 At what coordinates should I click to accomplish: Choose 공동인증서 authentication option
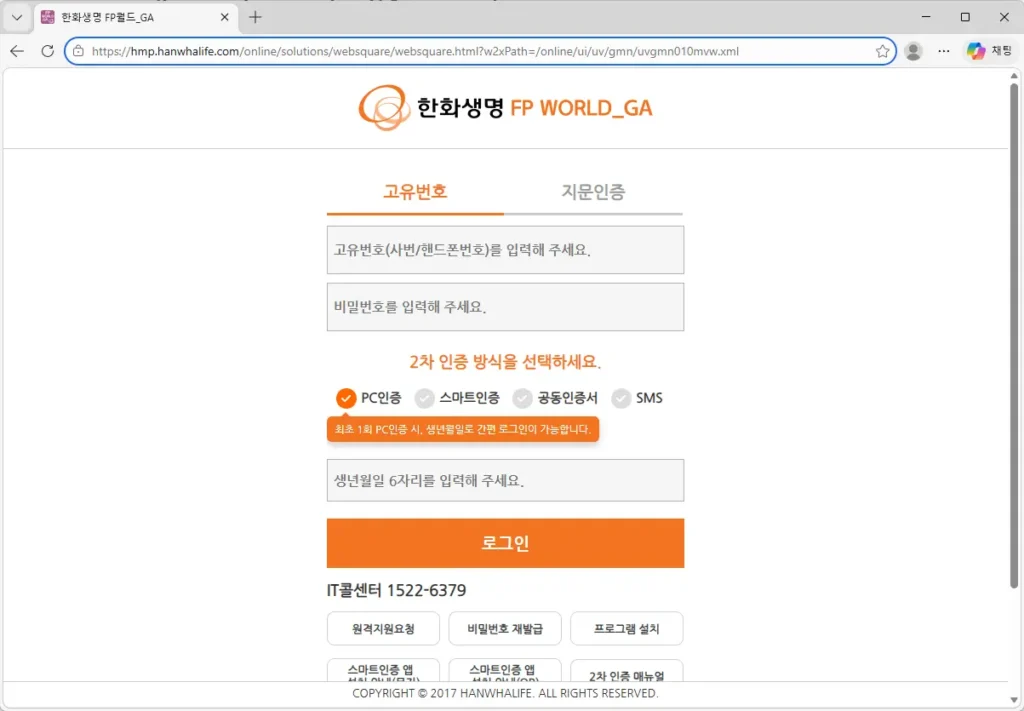tap(523, 398)
